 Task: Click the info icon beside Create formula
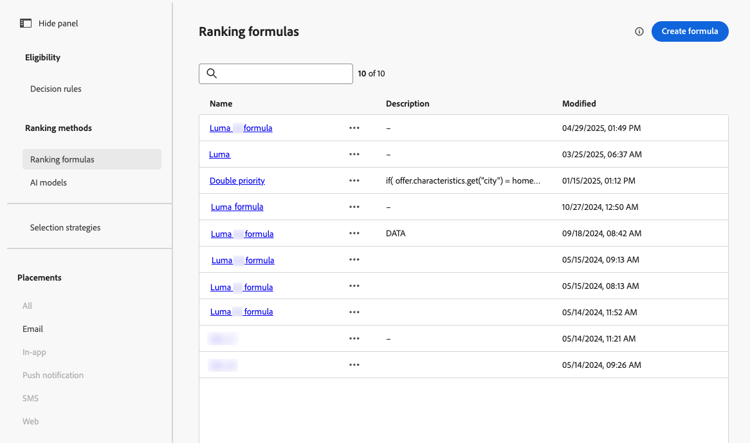click(639, 32)
